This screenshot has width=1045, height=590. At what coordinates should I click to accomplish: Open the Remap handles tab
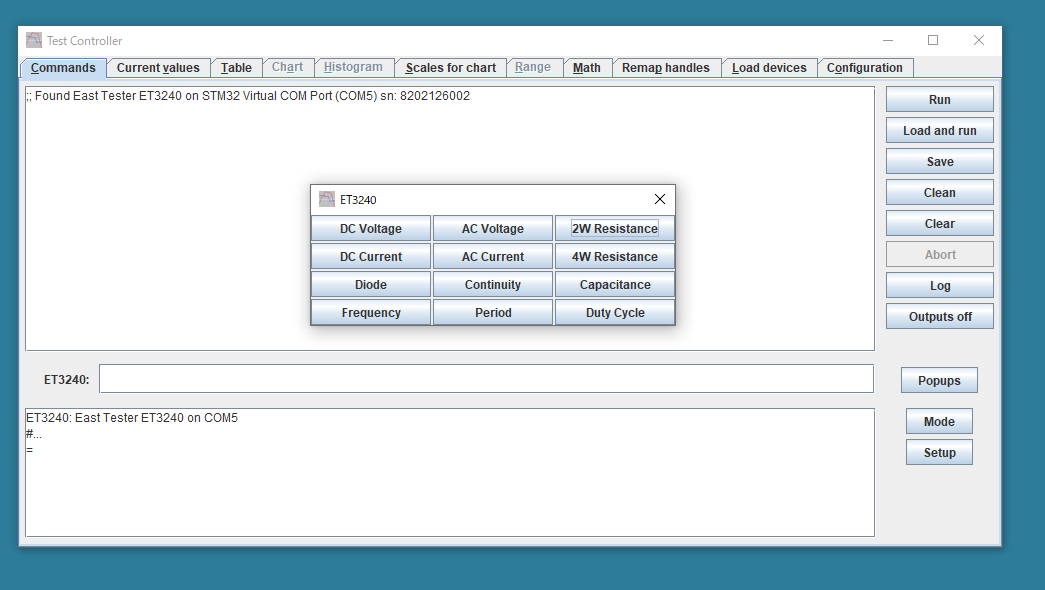pyautogui.click(x=666, y=68)
